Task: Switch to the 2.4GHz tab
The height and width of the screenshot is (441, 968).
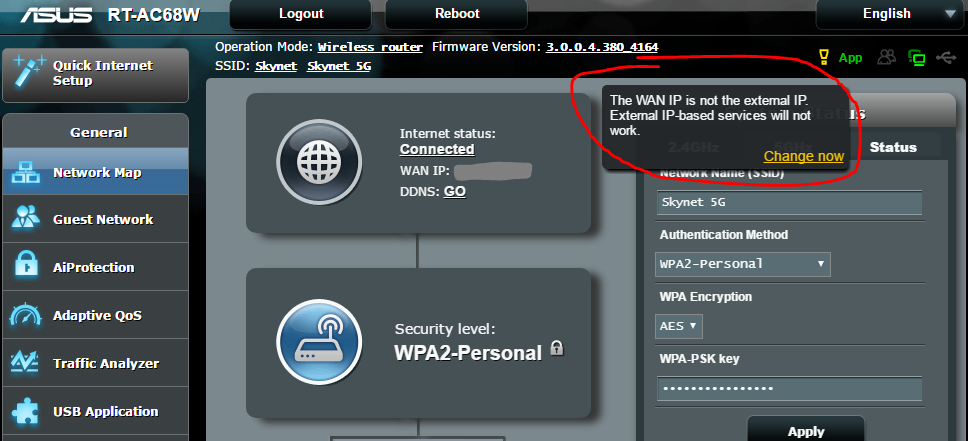Action: [693, 147]
